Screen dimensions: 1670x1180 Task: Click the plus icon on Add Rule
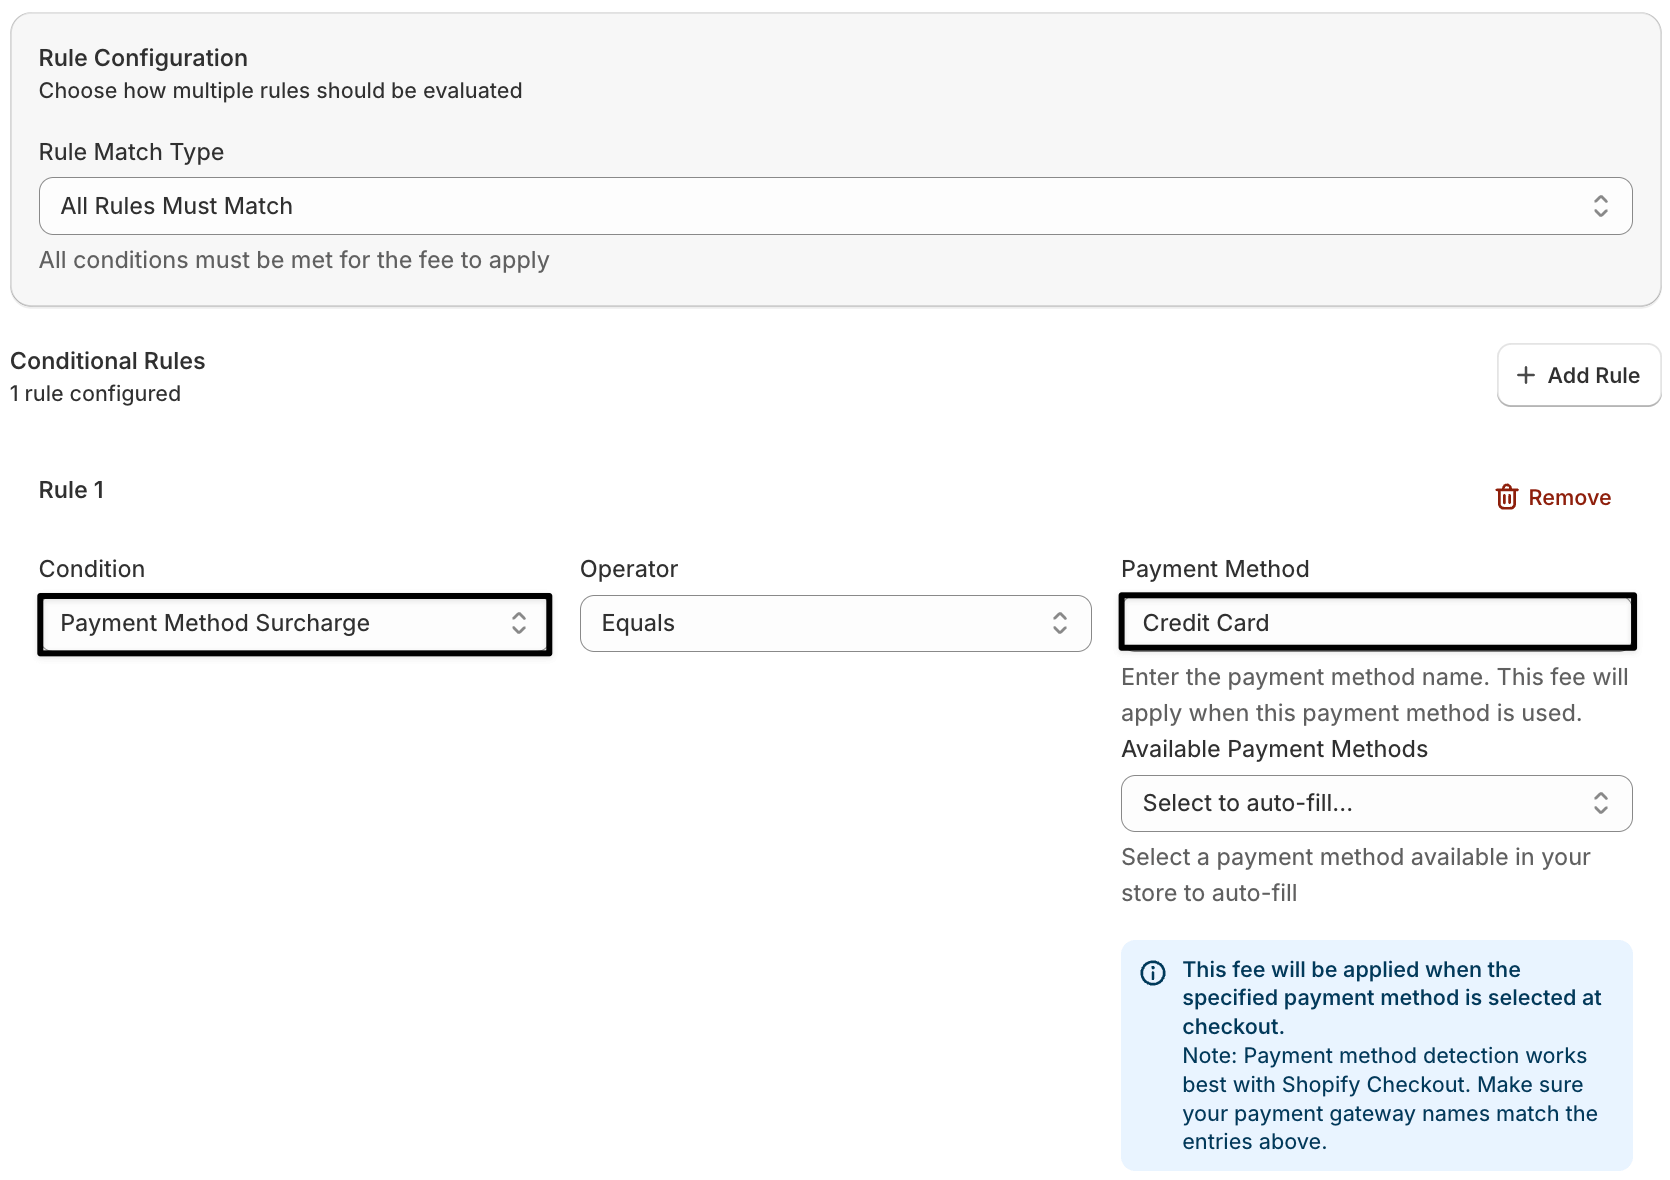[x=1525, y=375]
